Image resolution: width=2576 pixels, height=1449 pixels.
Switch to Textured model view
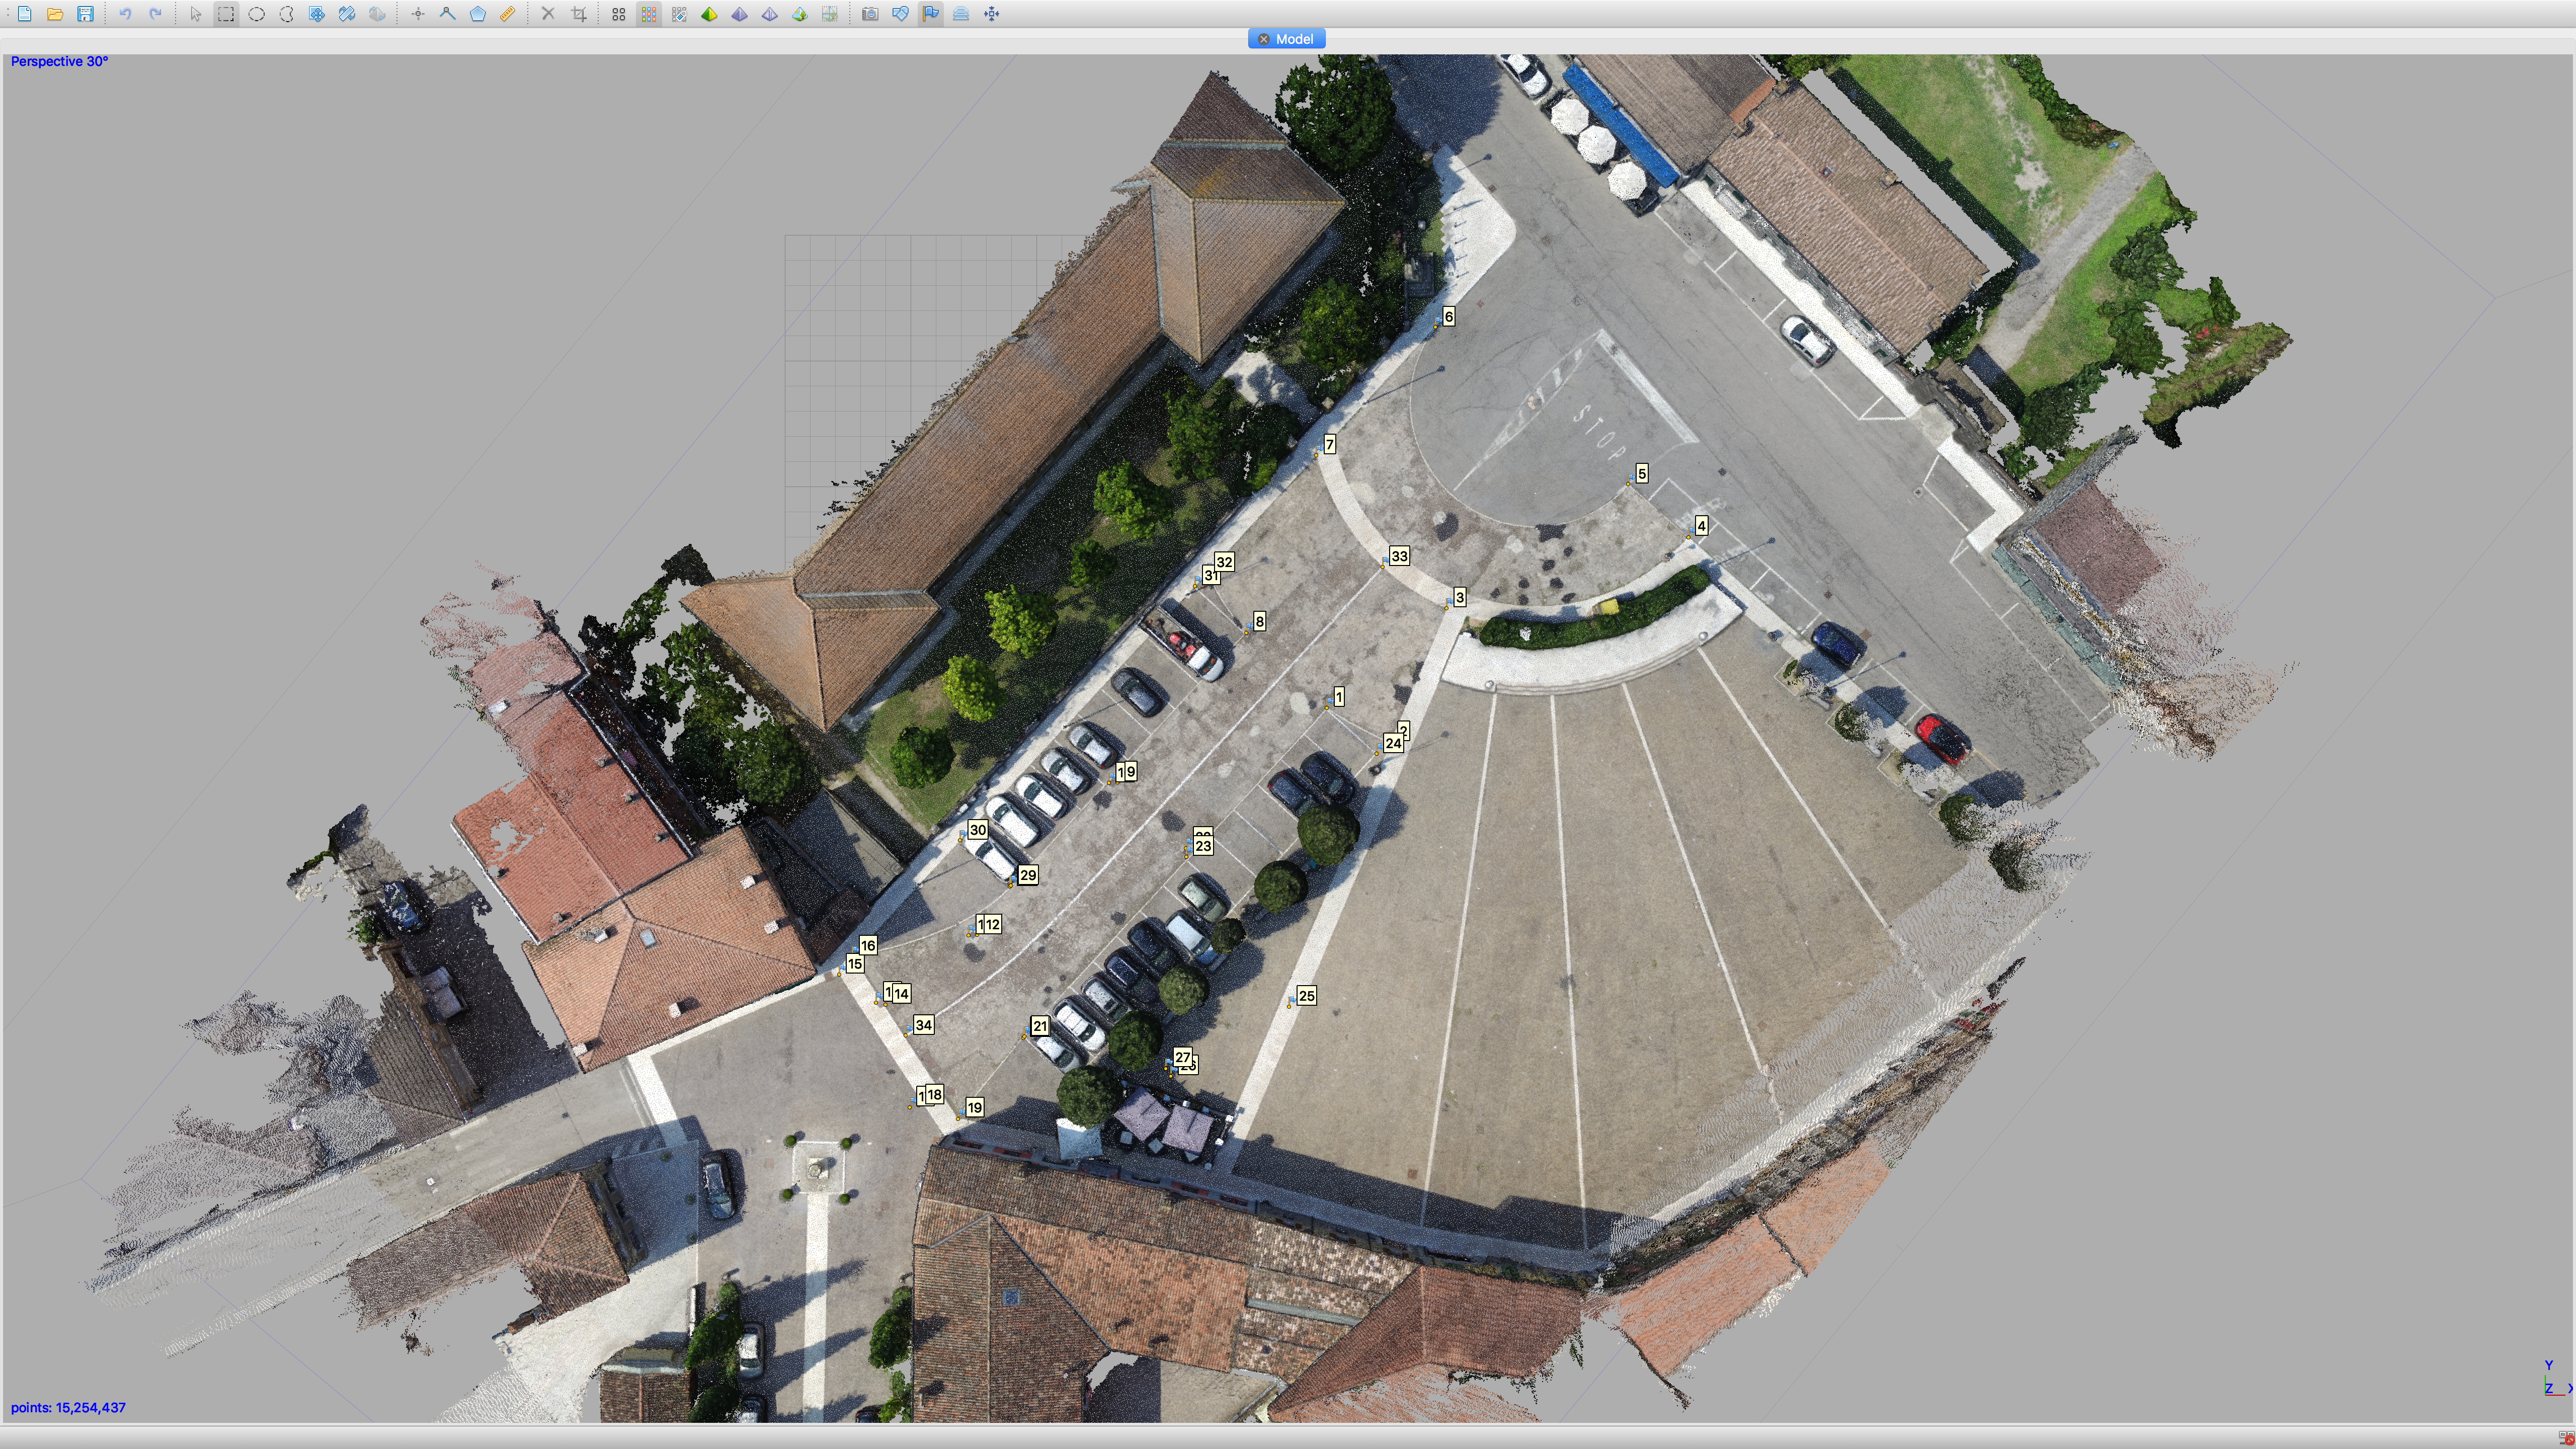tap(800, 14)
